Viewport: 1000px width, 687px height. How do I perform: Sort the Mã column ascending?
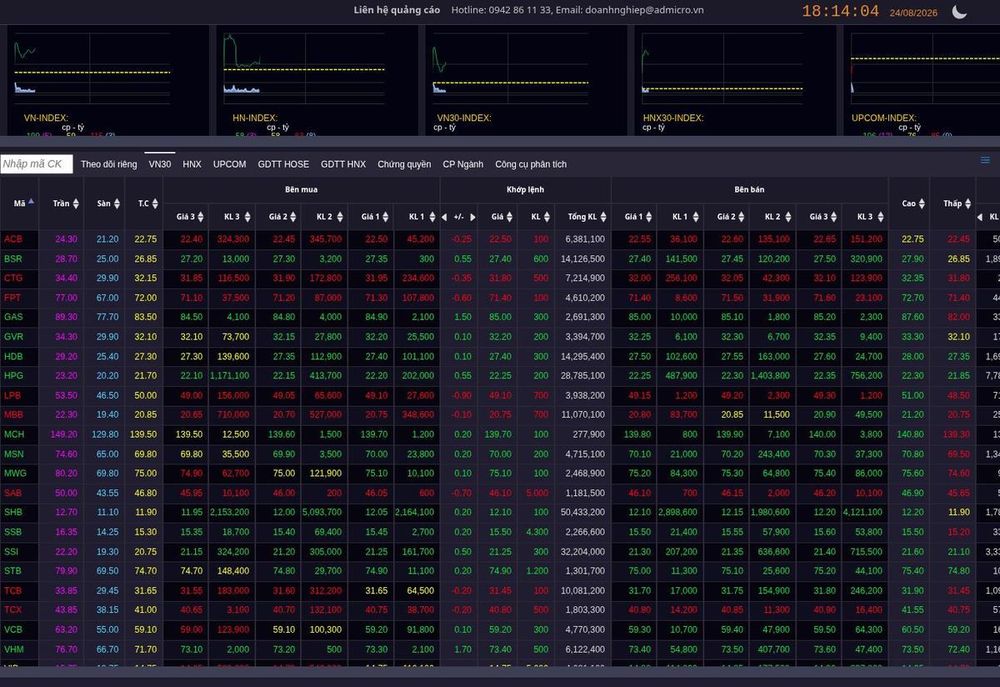point(31,202)
